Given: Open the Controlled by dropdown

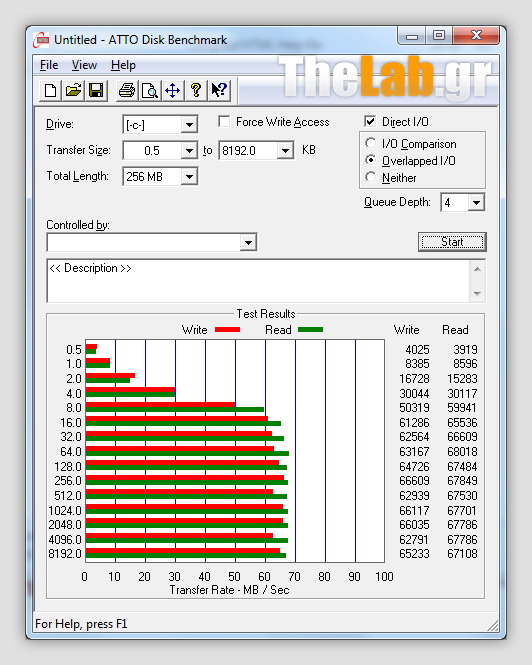Looking at the screenshot, I should pos(152,243).
